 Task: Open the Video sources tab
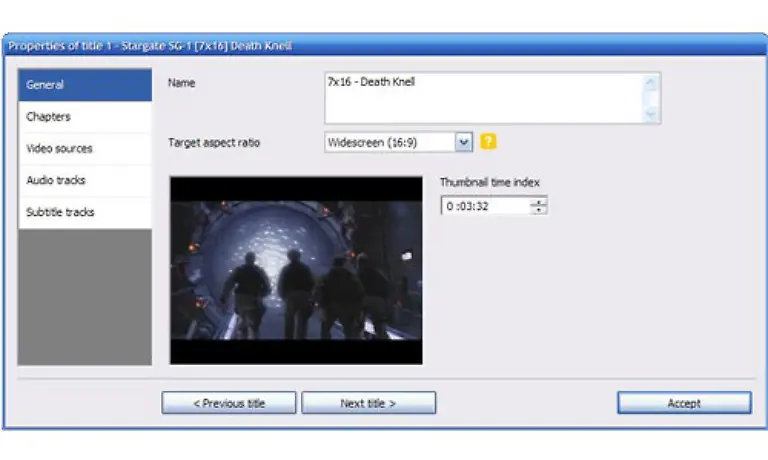(85, 148)
